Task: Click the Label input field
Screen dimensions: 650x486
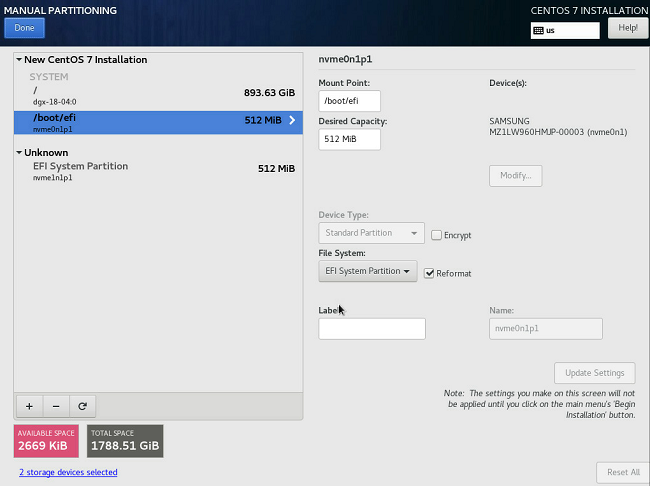Action: pos(371,329)
